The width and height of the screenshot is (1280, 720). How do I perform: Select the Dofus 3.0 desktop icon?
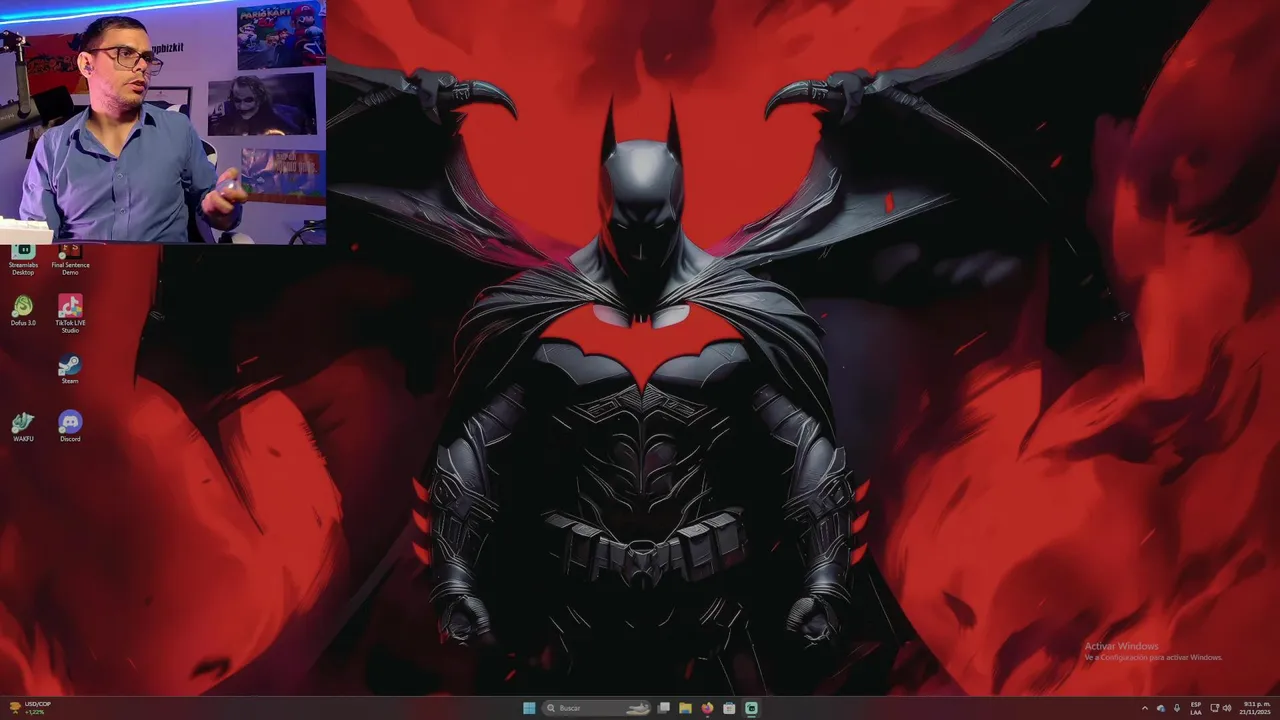point(23,312)
